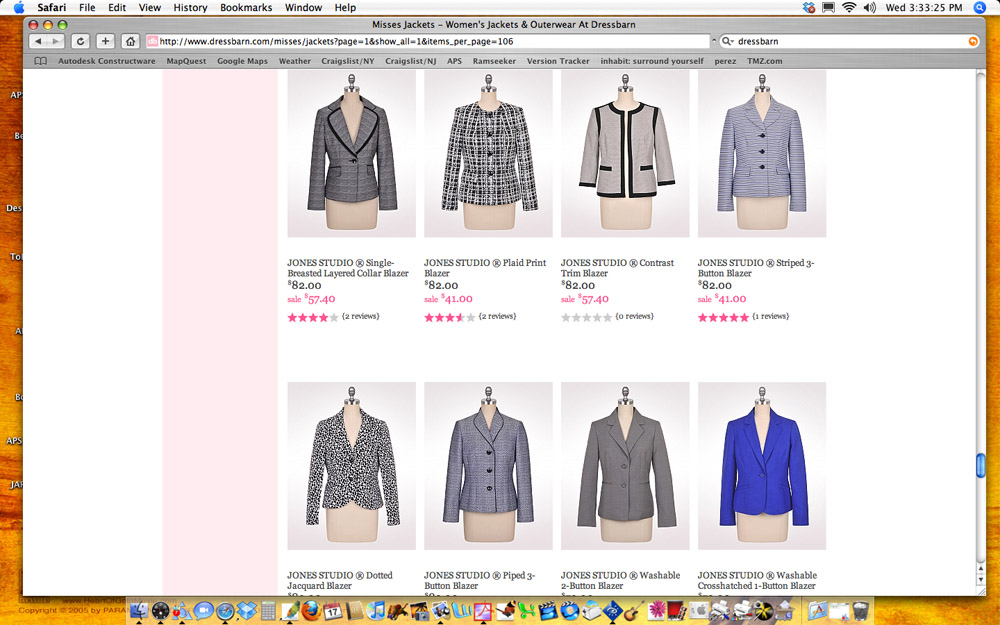Open Address Book from the Dock
1000x625 pixels.
click(x=354, y=611)
